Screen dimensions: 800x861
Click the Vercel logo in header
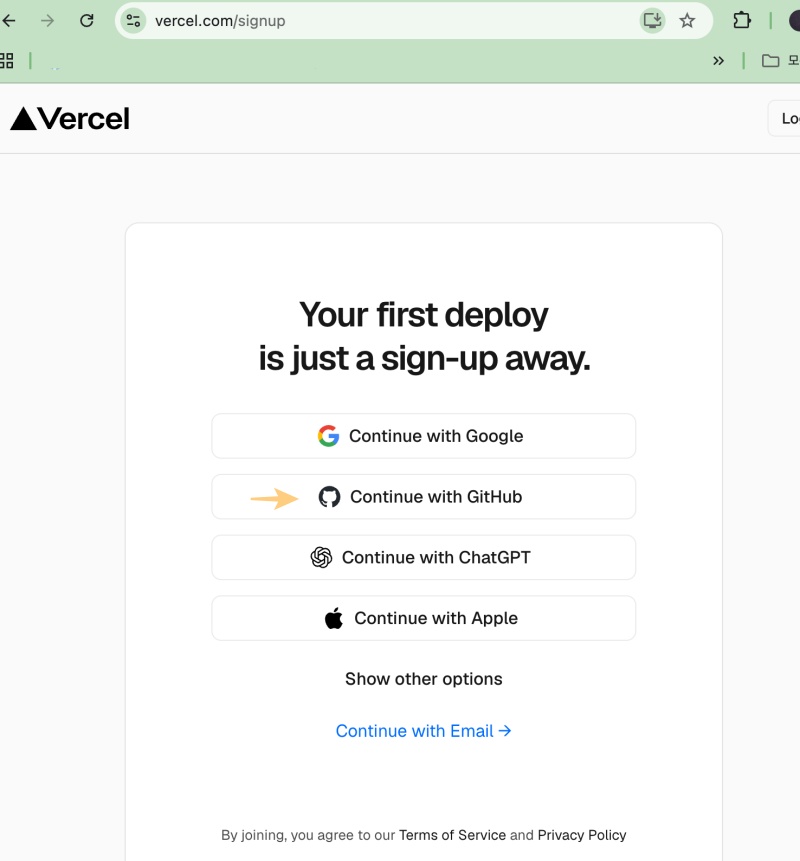[70, 119]
